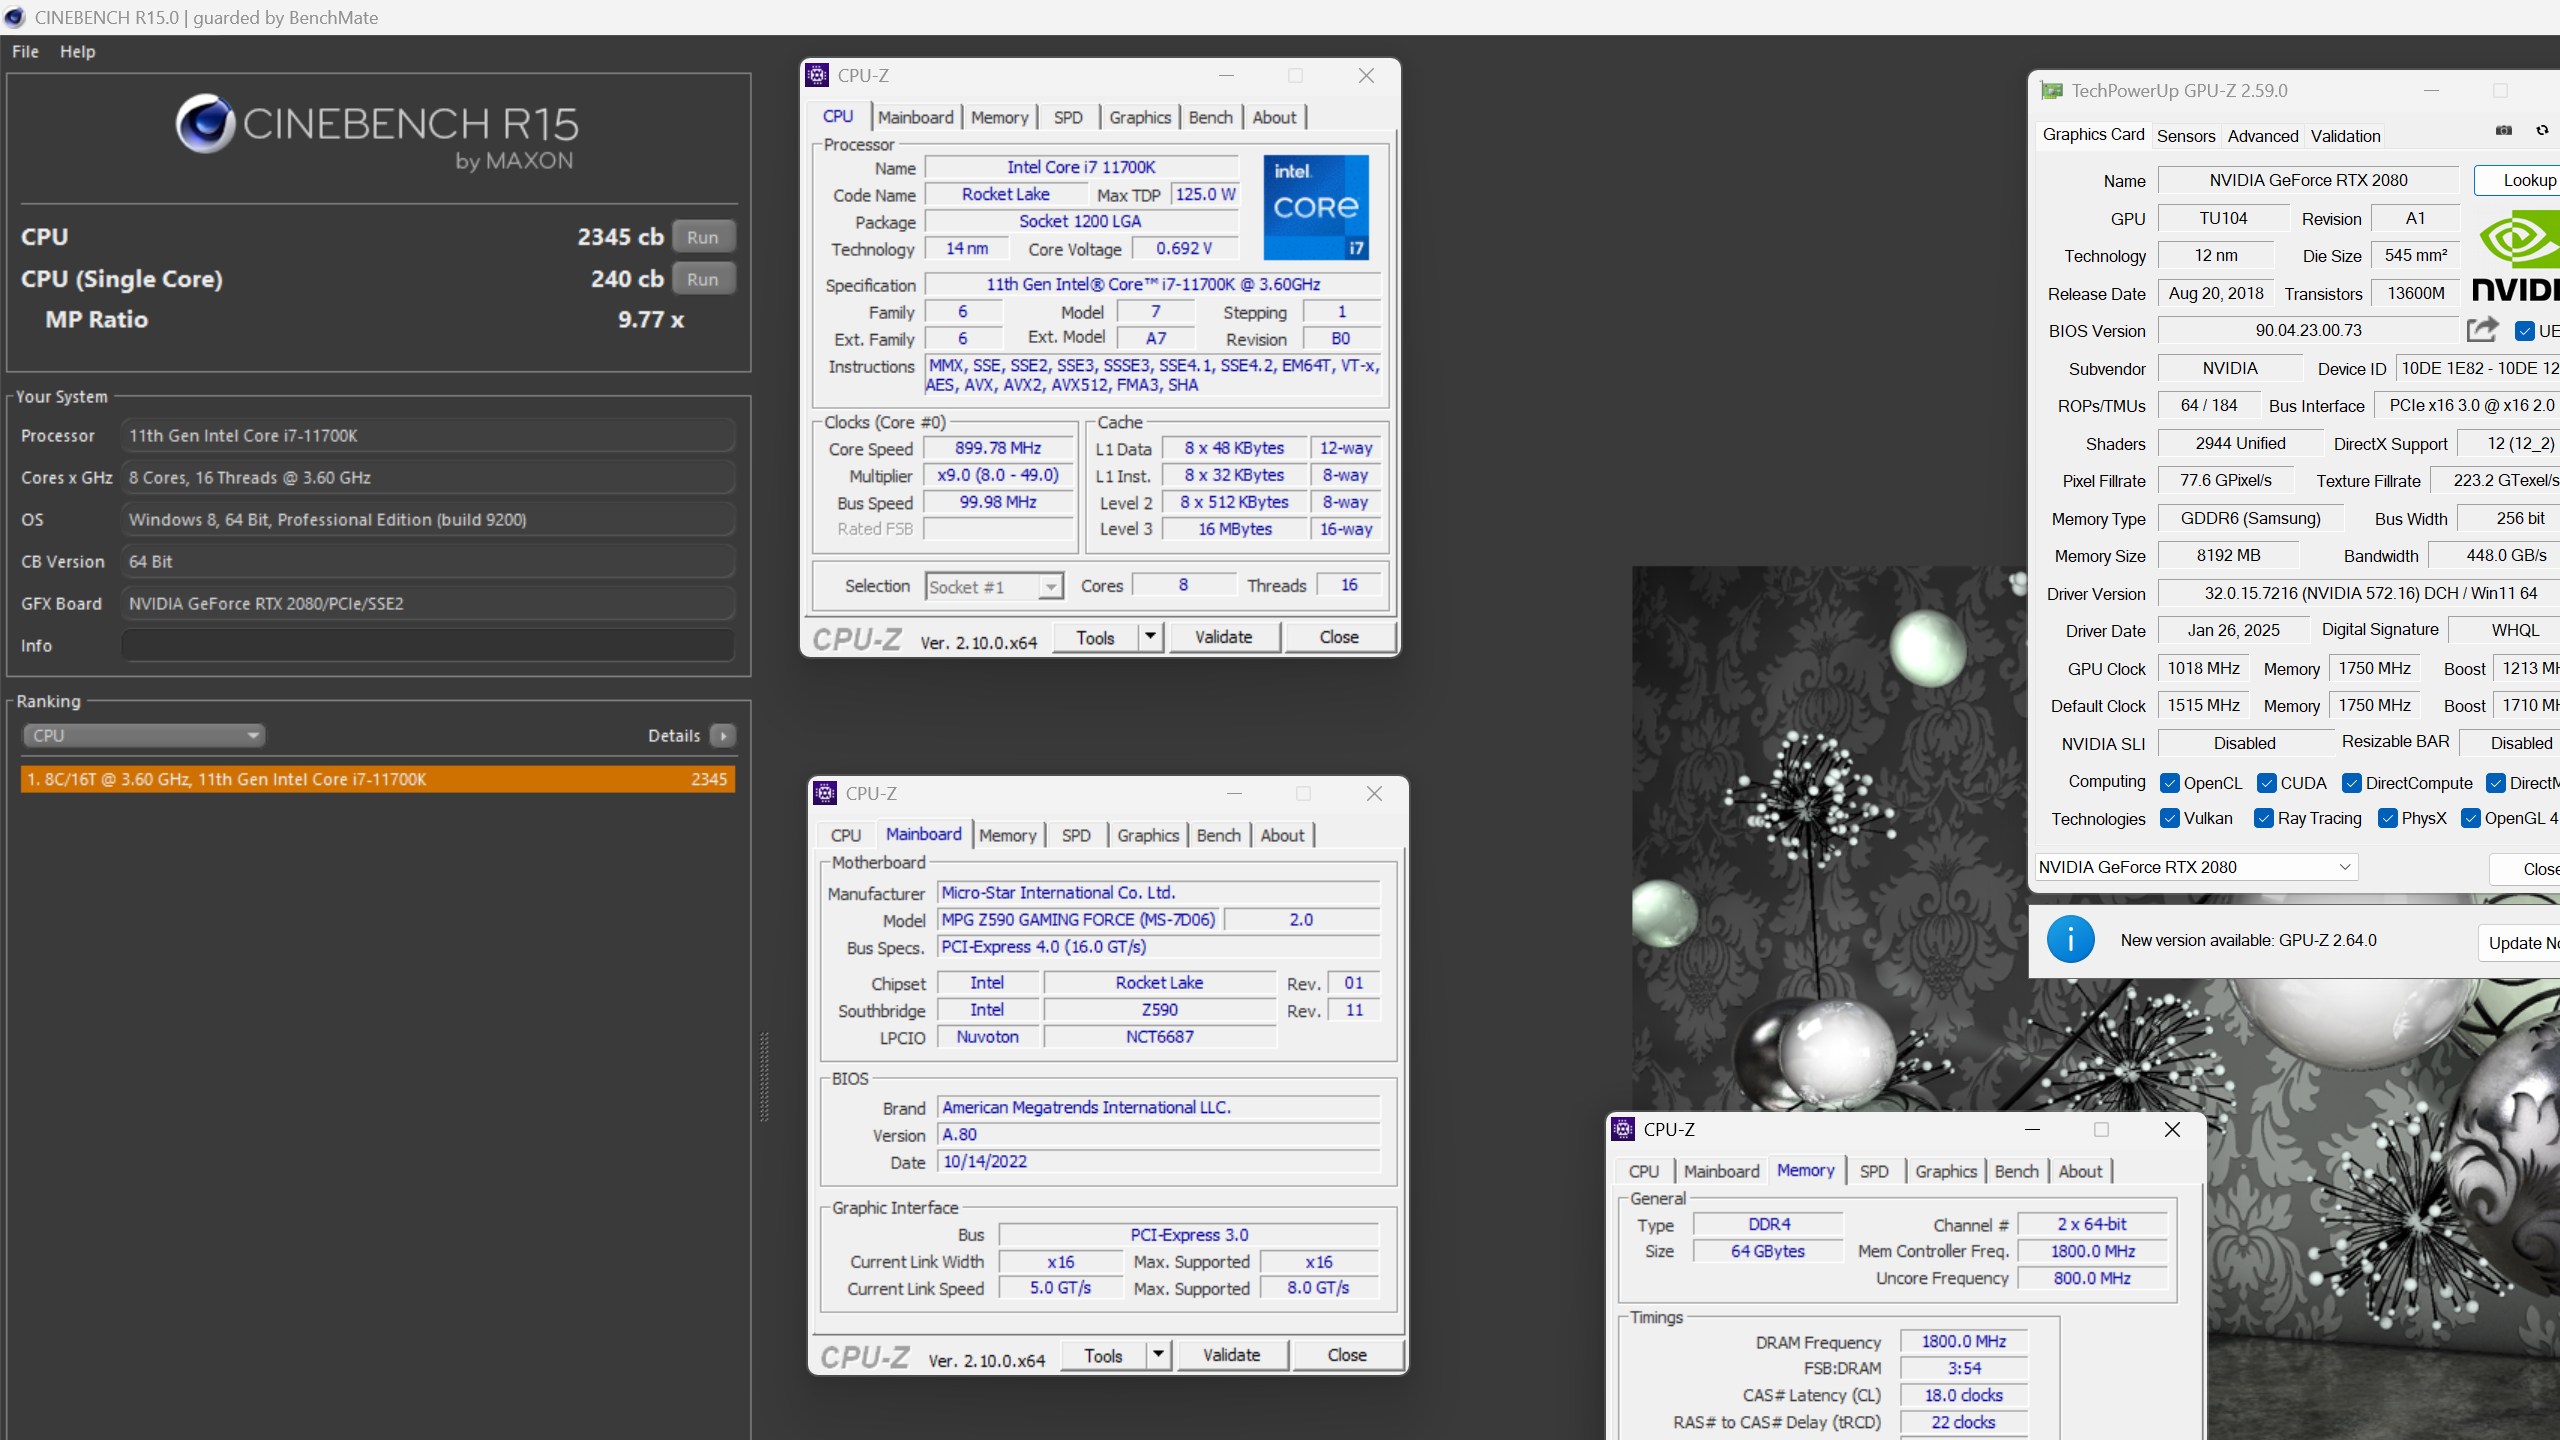
Task: Open the CPU ranking type dropdown in Cinebench
Action: 144,736
